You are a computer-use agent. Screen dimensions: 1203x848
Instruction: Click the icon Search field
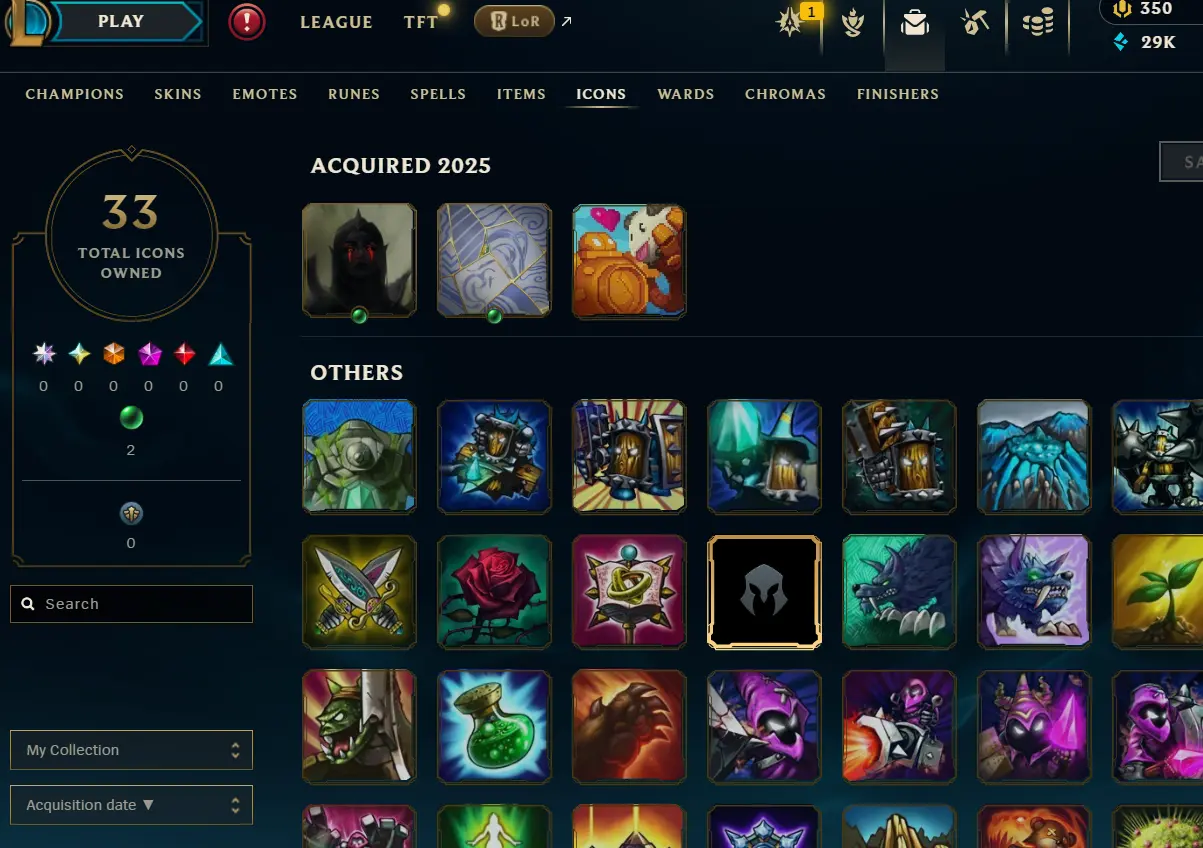pos(131,604)
